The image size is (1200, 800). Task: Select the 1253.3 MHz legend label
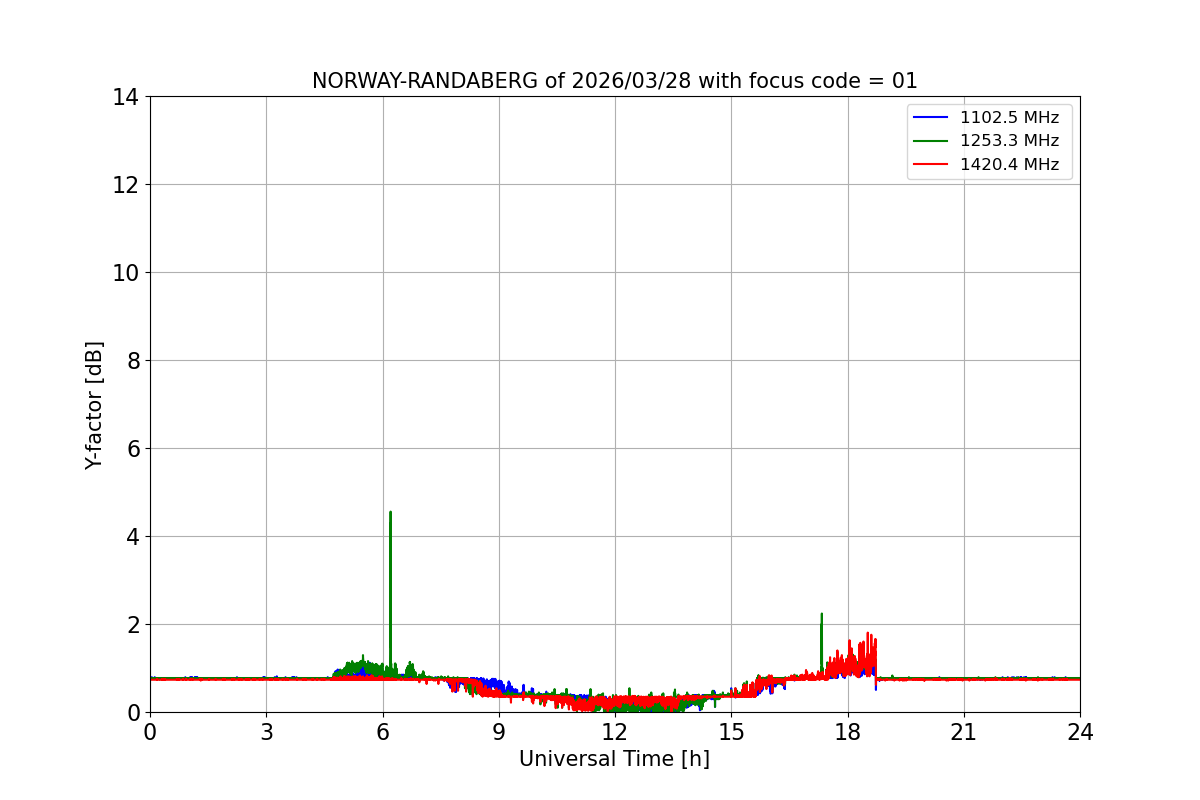[x=1009, y=141]
